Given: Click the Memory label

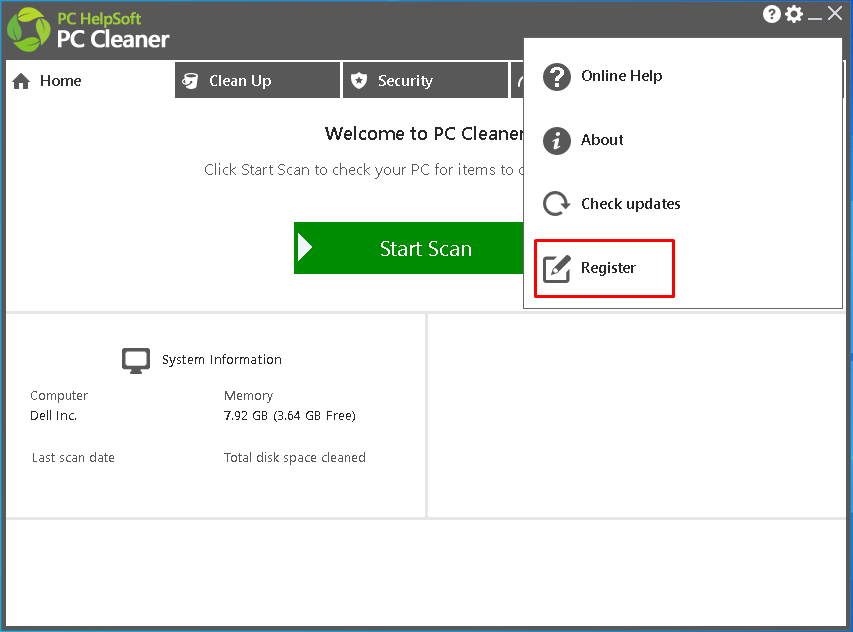Looking at the screenshot, I should [x=248, y=395].
